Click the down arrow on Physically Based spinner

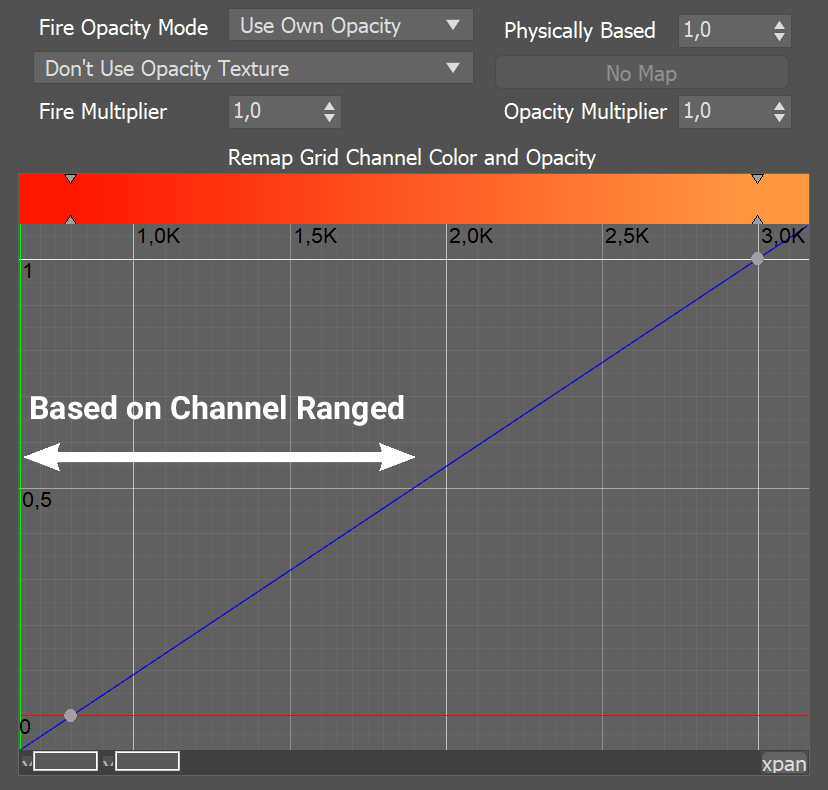click(781, 37)
